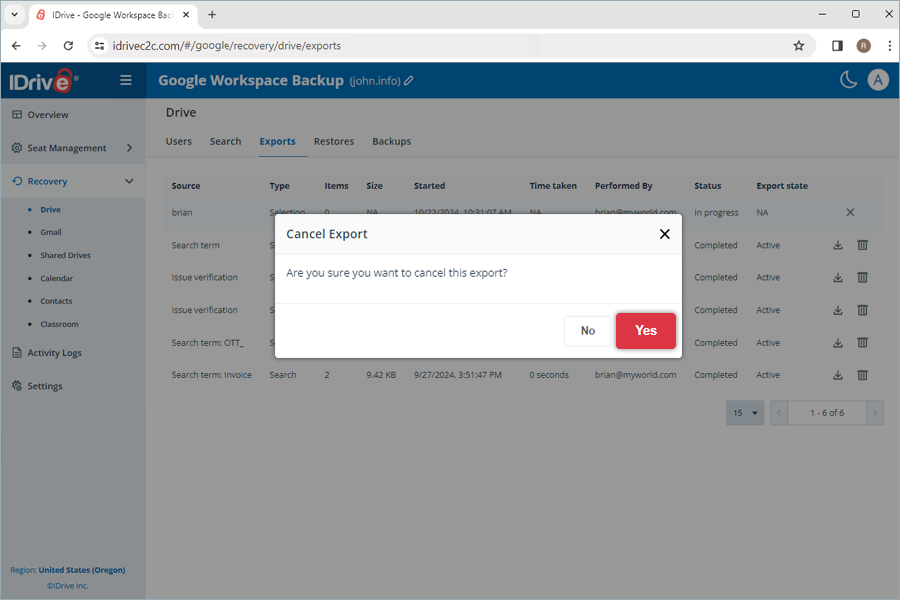Cancel brian's in-progress export via the X icon

click(x=850, y=212)
